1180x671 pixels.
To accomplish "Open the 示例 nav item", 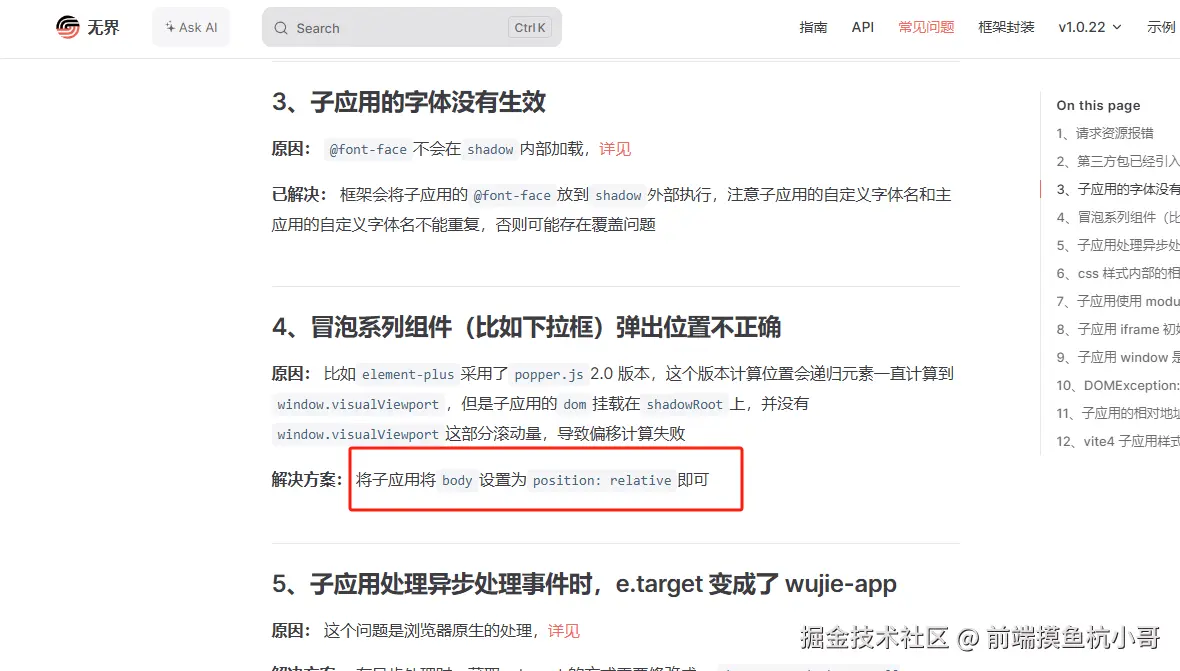I will click(x=1160, y=27).
